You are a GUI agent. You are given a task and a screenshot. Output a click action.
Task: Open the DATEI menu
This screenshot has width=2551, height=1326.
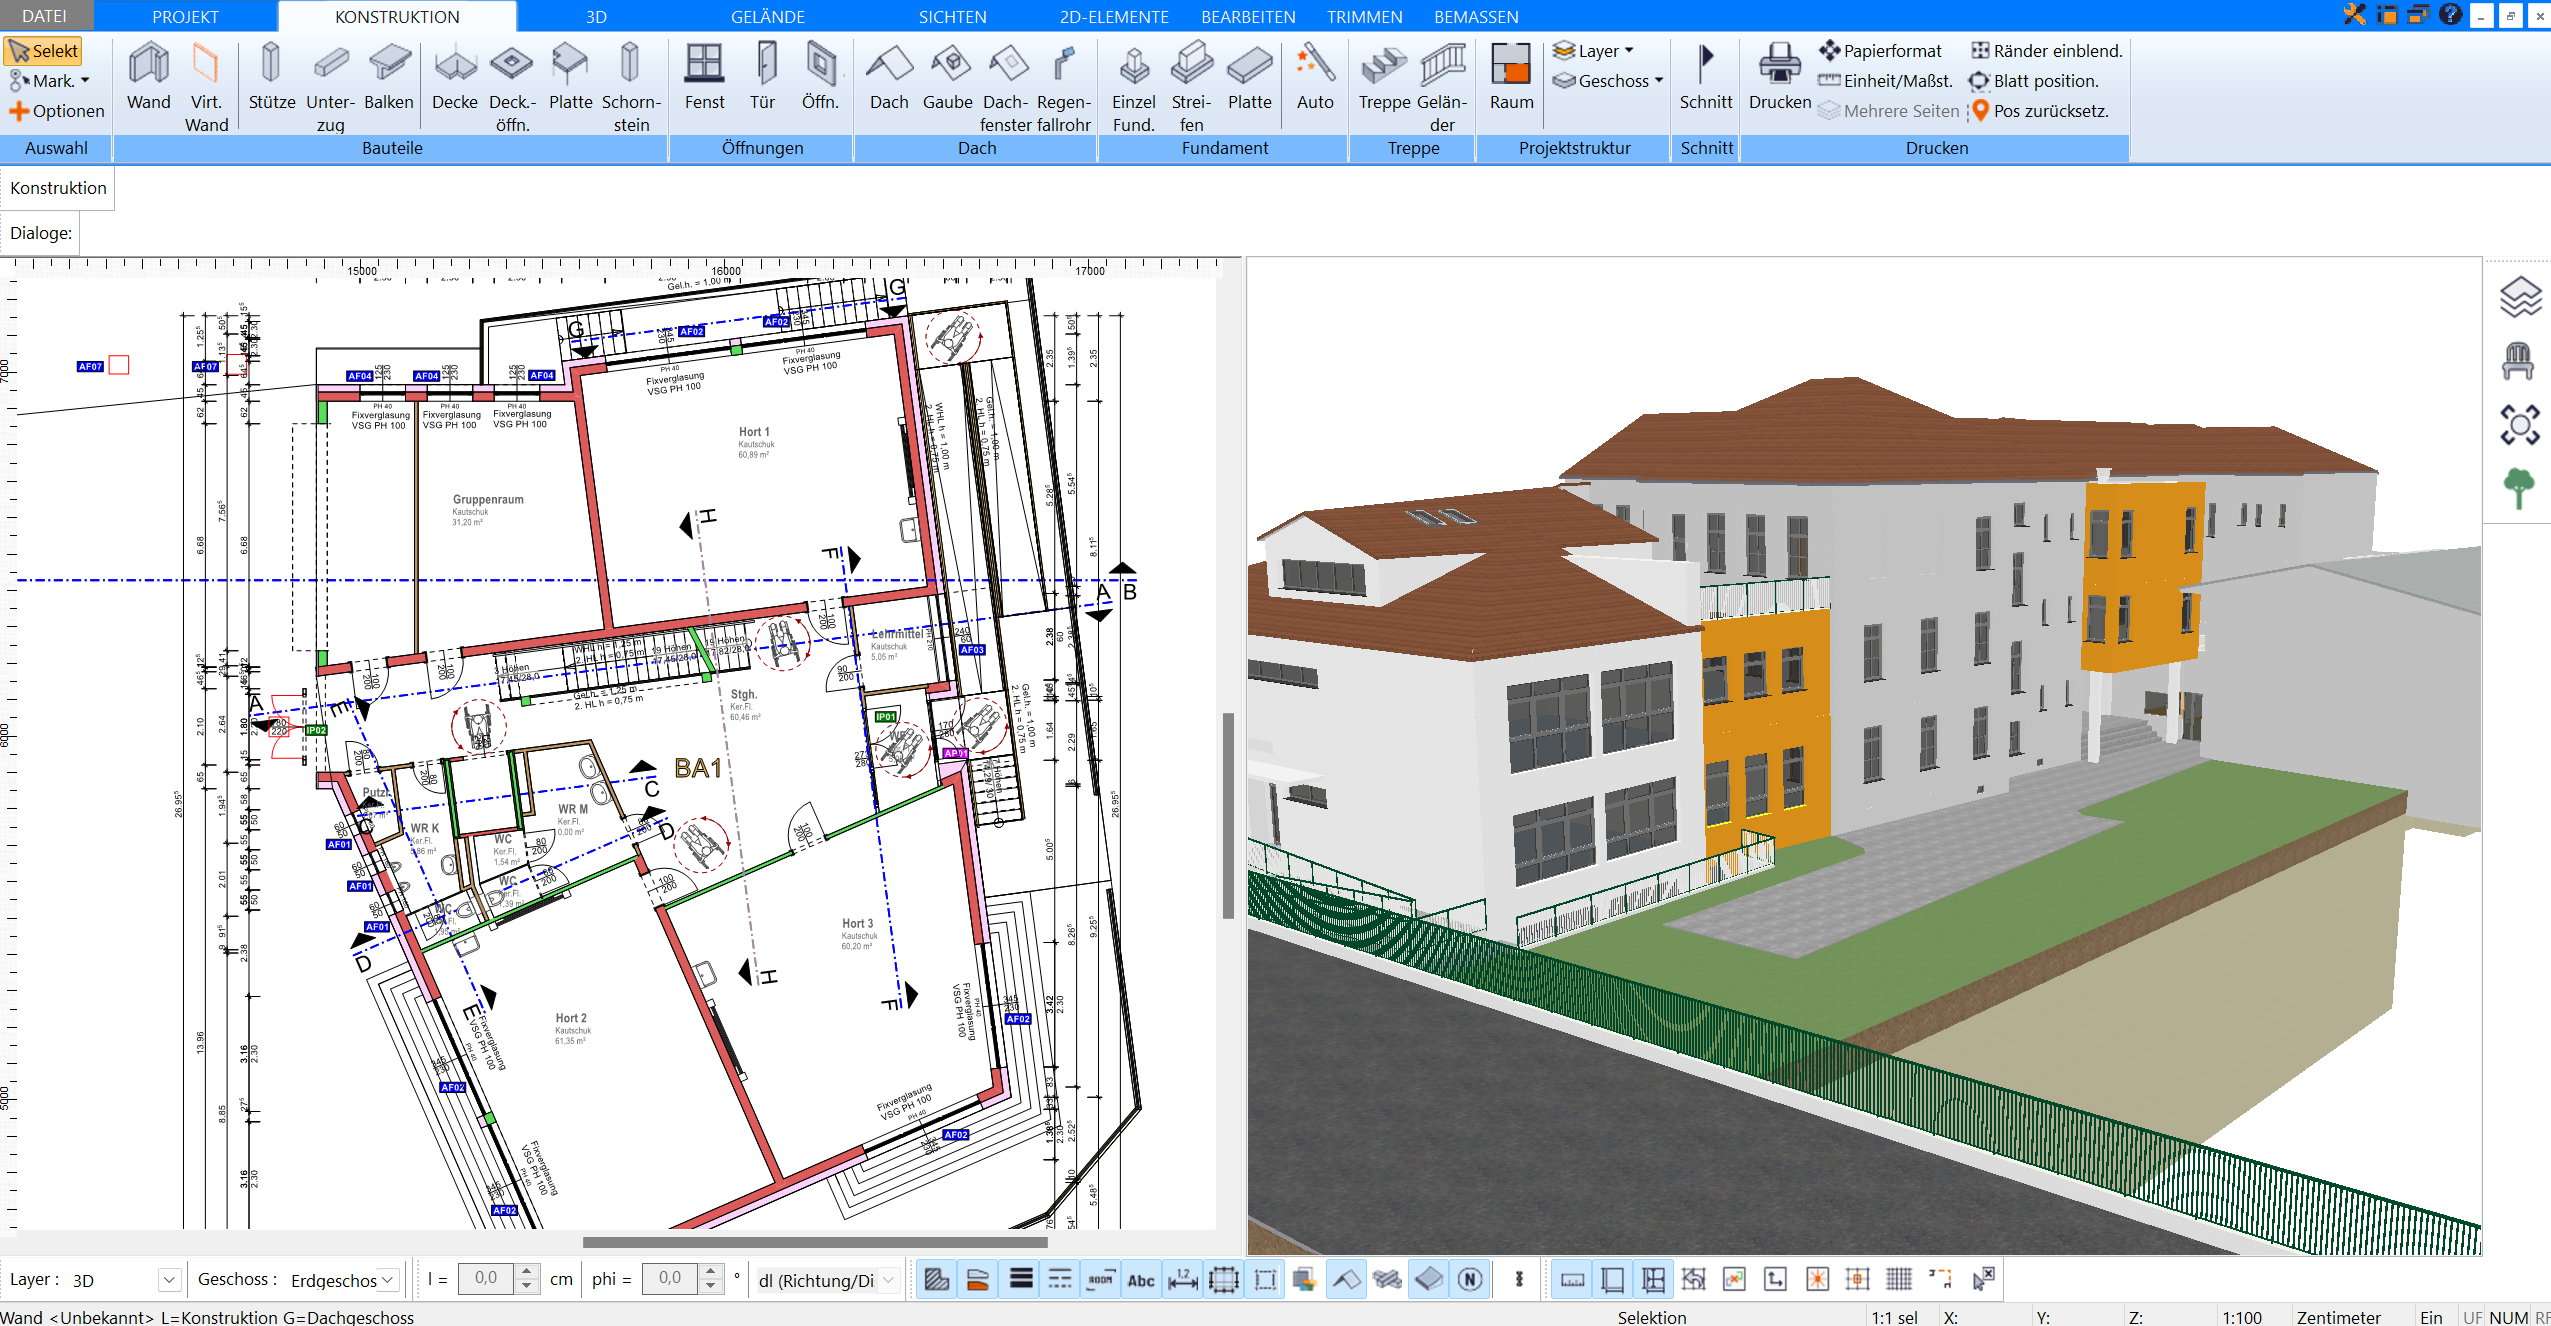(x=44, y=16)
